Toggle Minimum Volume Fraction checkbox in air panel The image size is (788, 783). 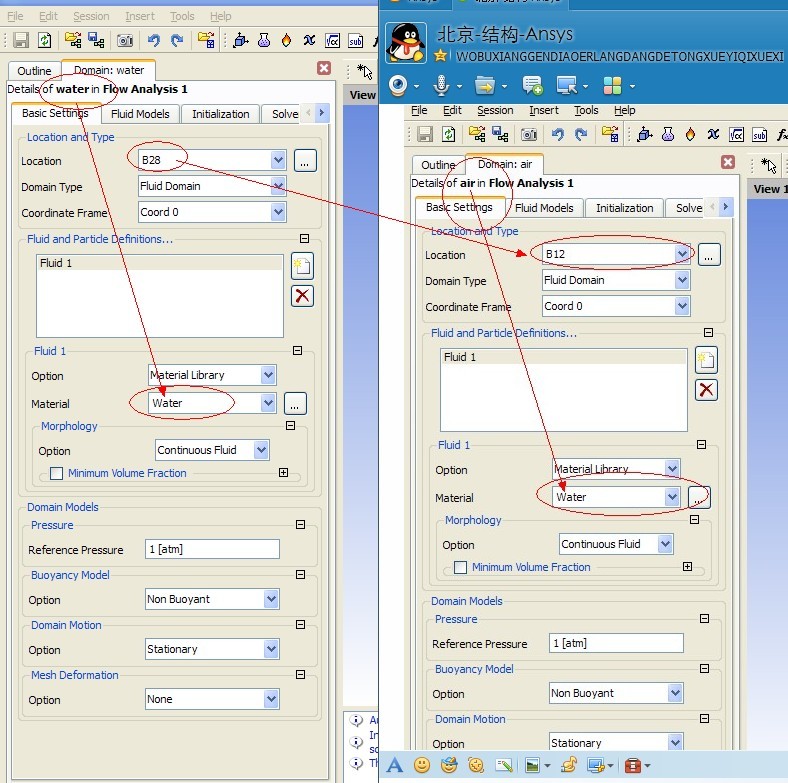click(x=460, y=567)
